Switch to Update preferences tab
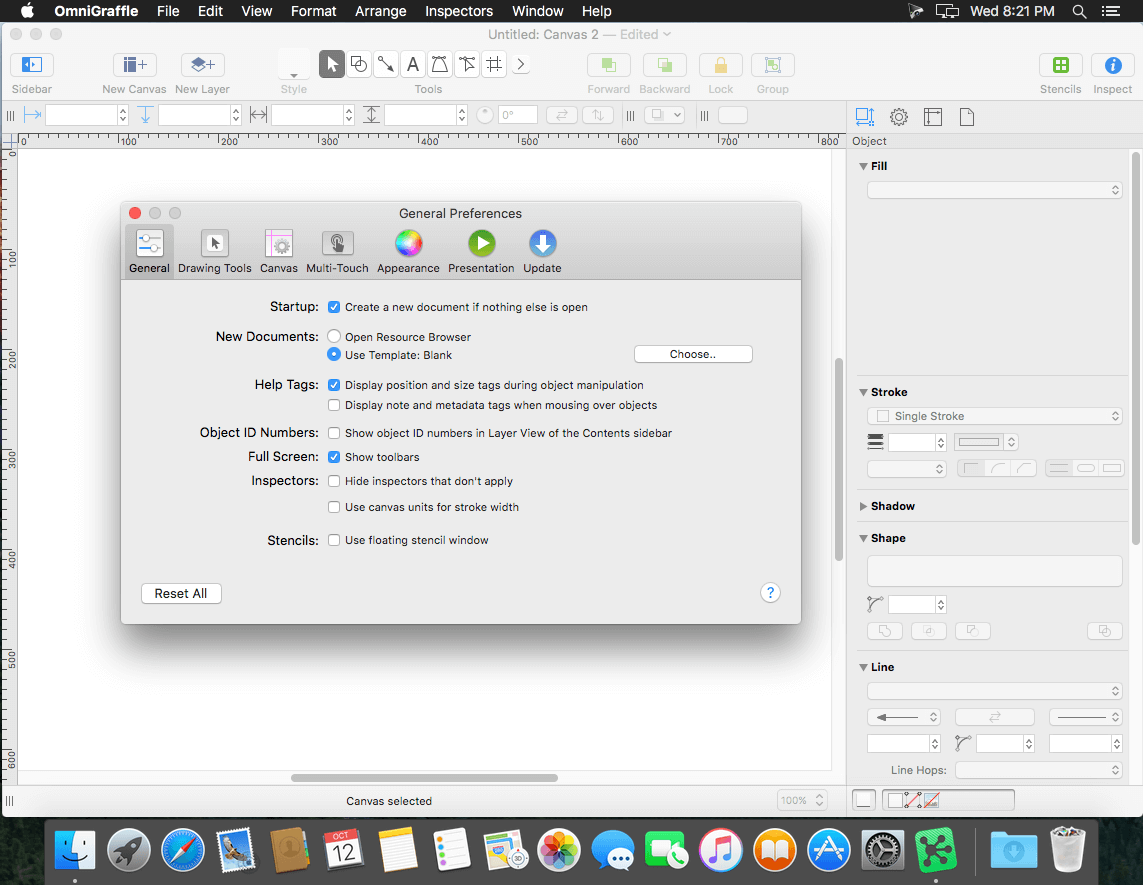This screenshot has width=1143, height=885. pyautogui.click(x=542, y=252)
